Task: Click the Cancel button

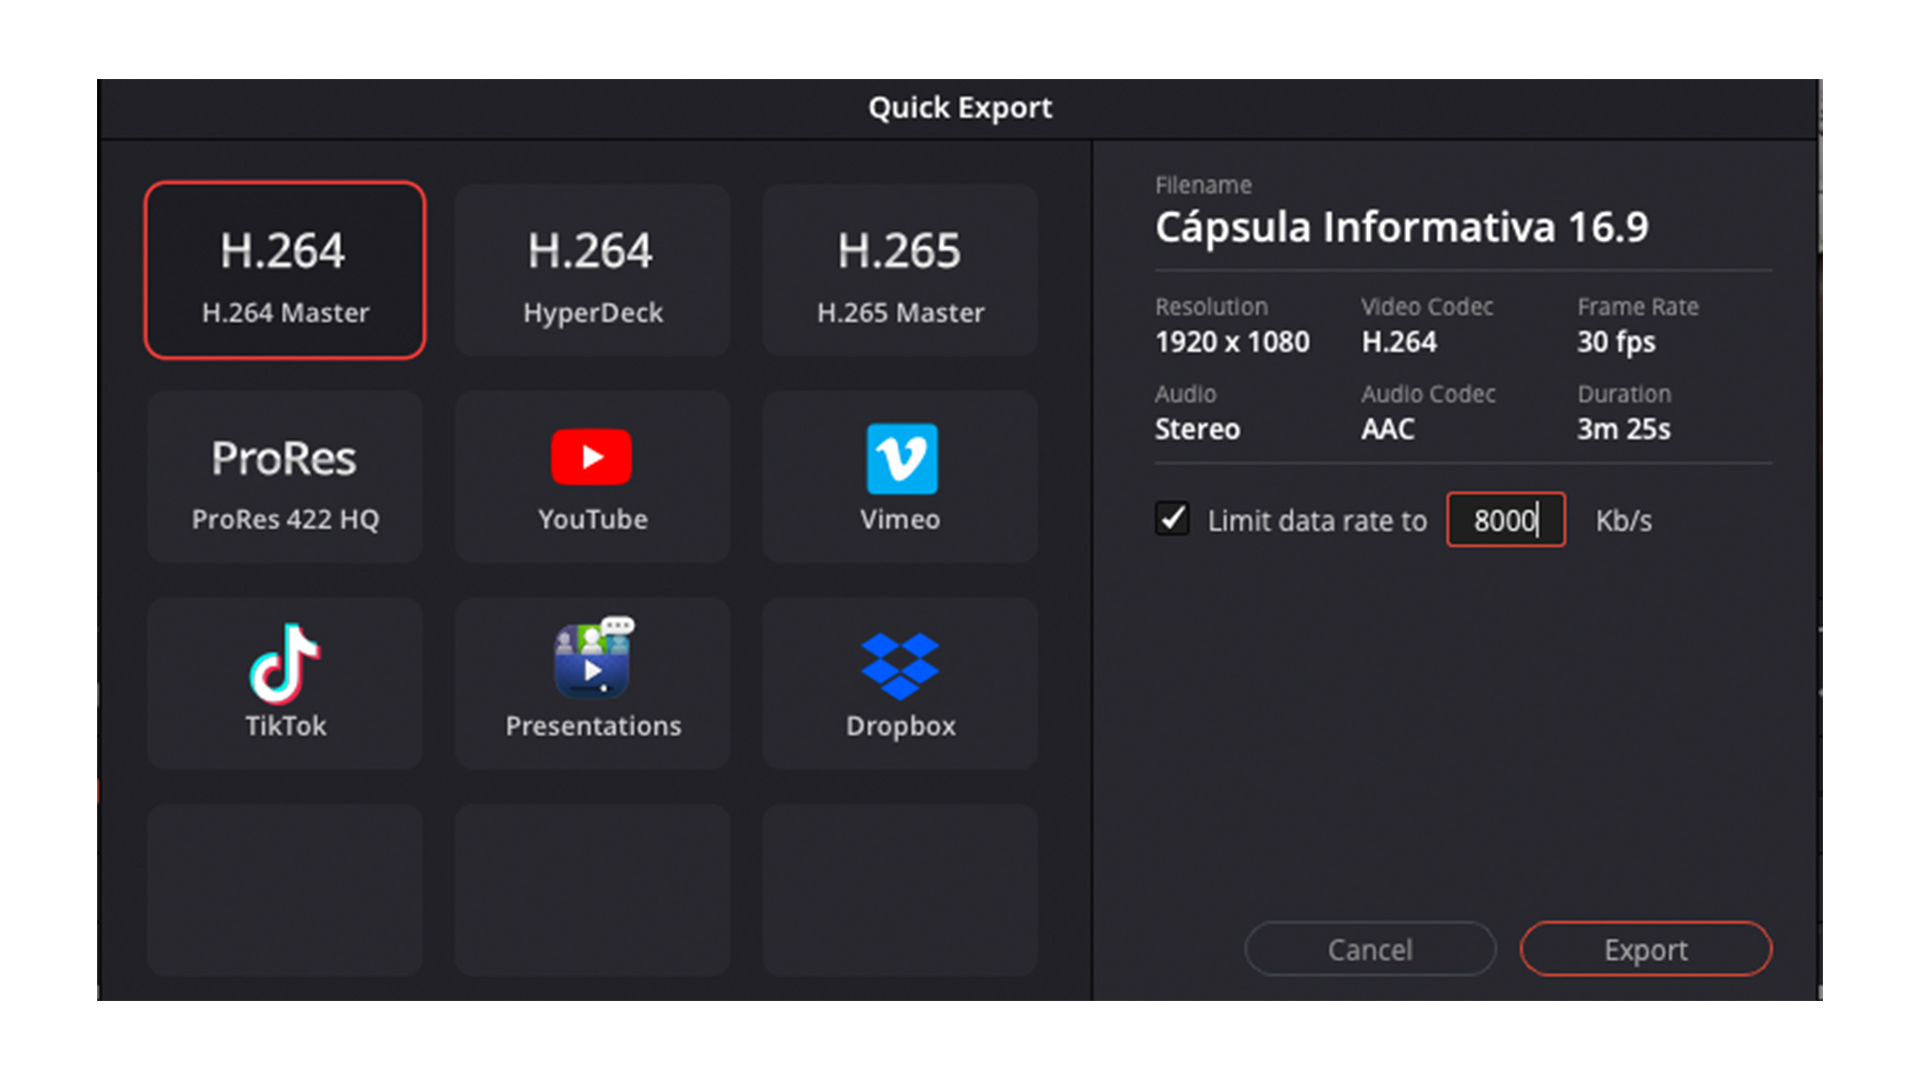Action: pyautogui.click(x=1370, y=949)
